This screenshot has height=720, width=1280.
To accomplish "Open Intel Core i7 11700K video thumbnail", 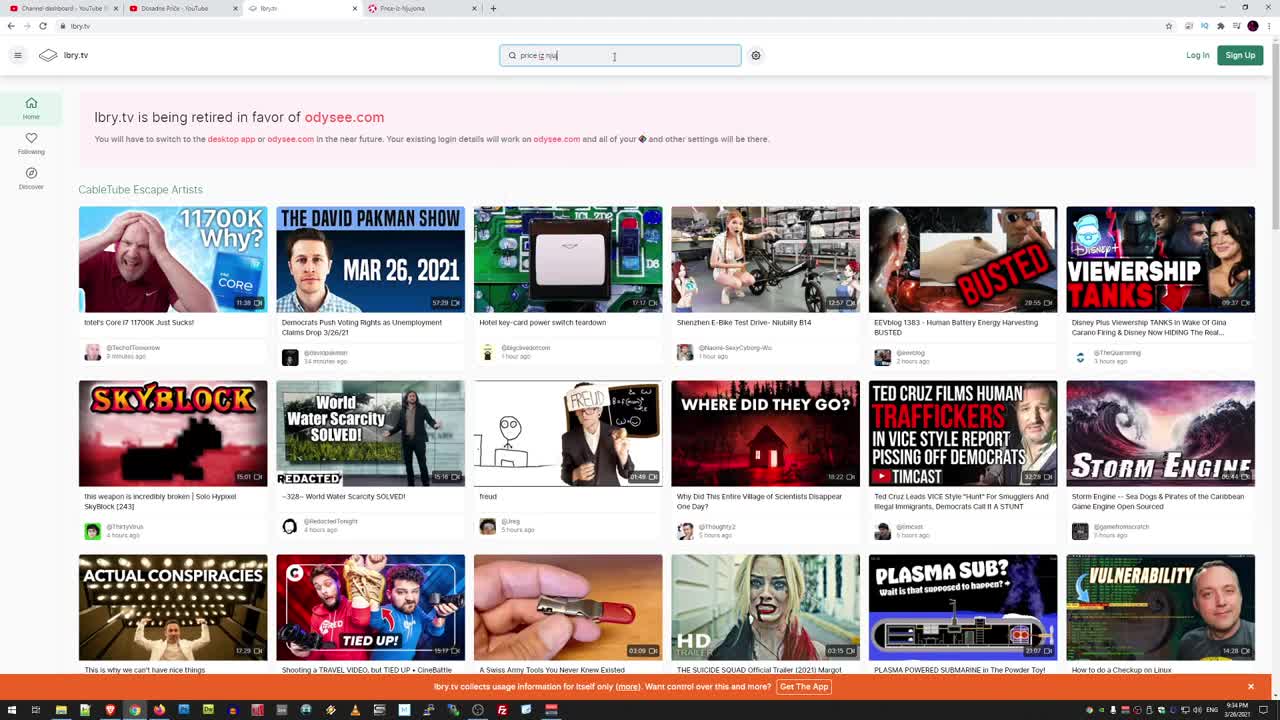I will click(x=173, y=259).
